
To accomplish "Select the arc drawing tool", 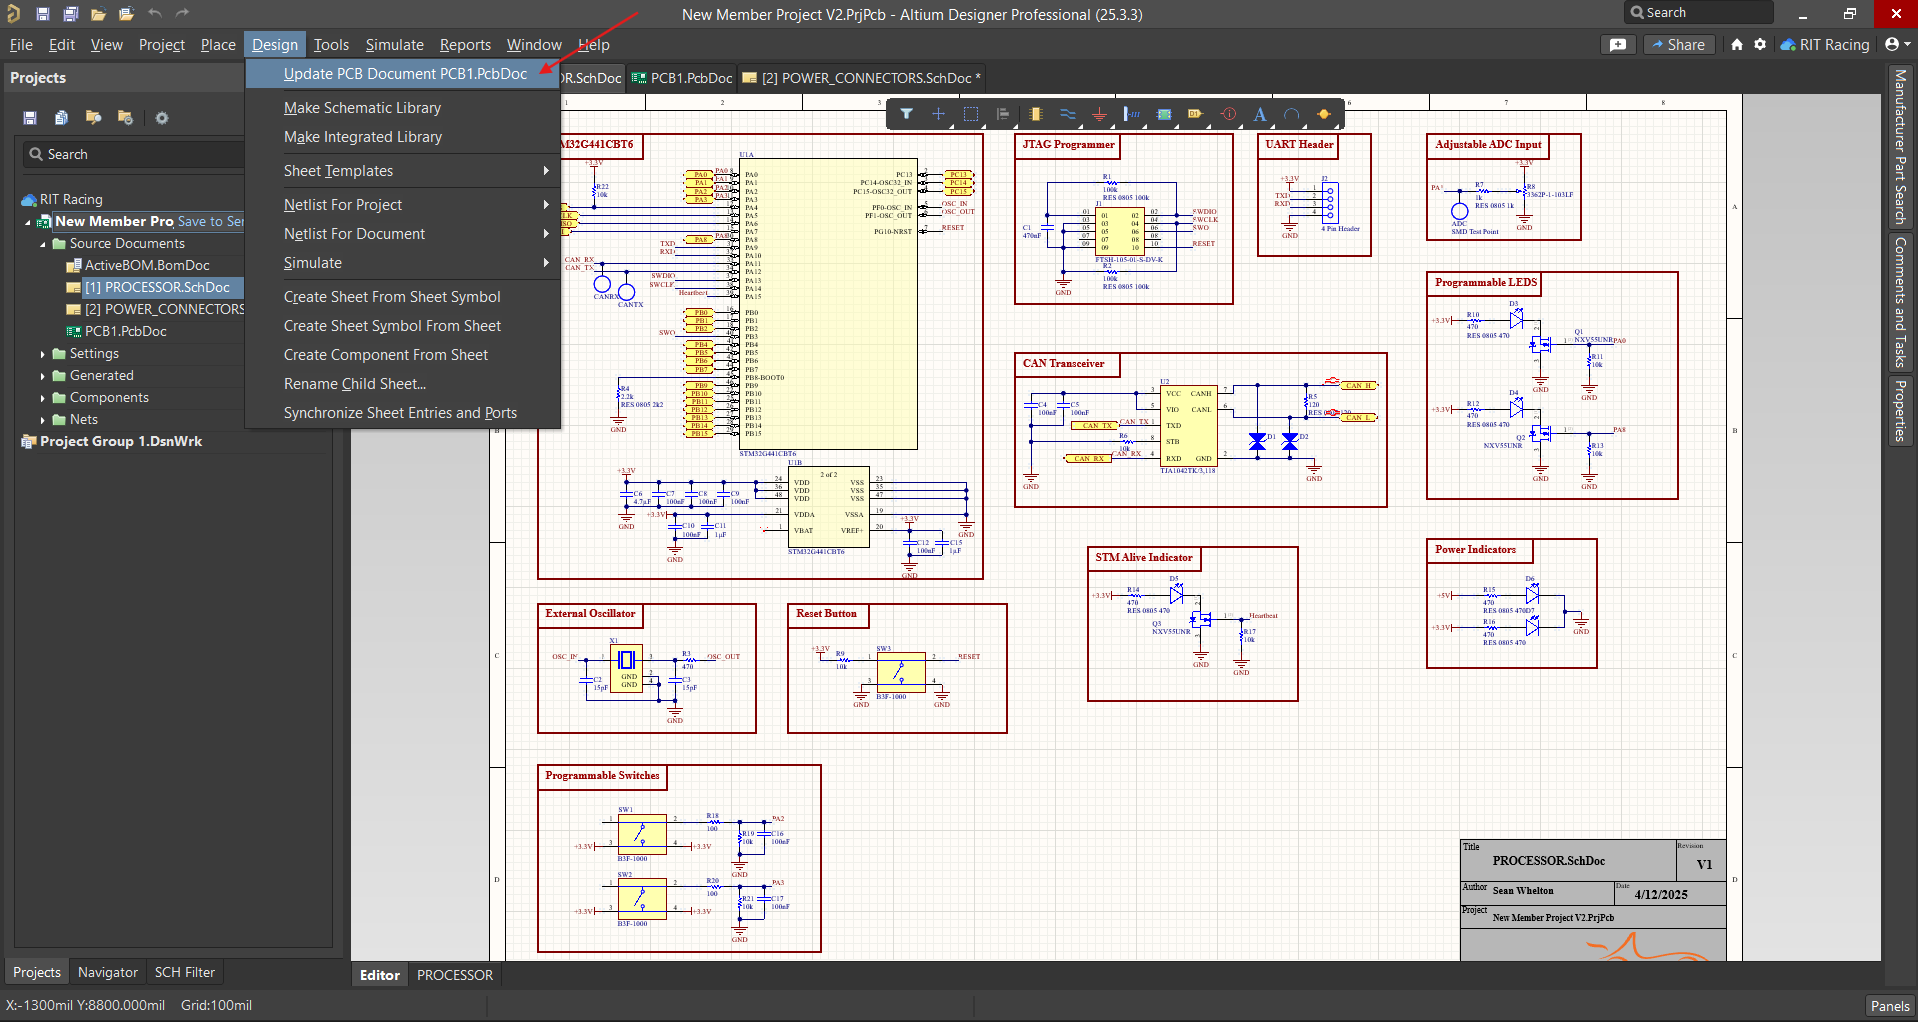I will (1292, 114).
